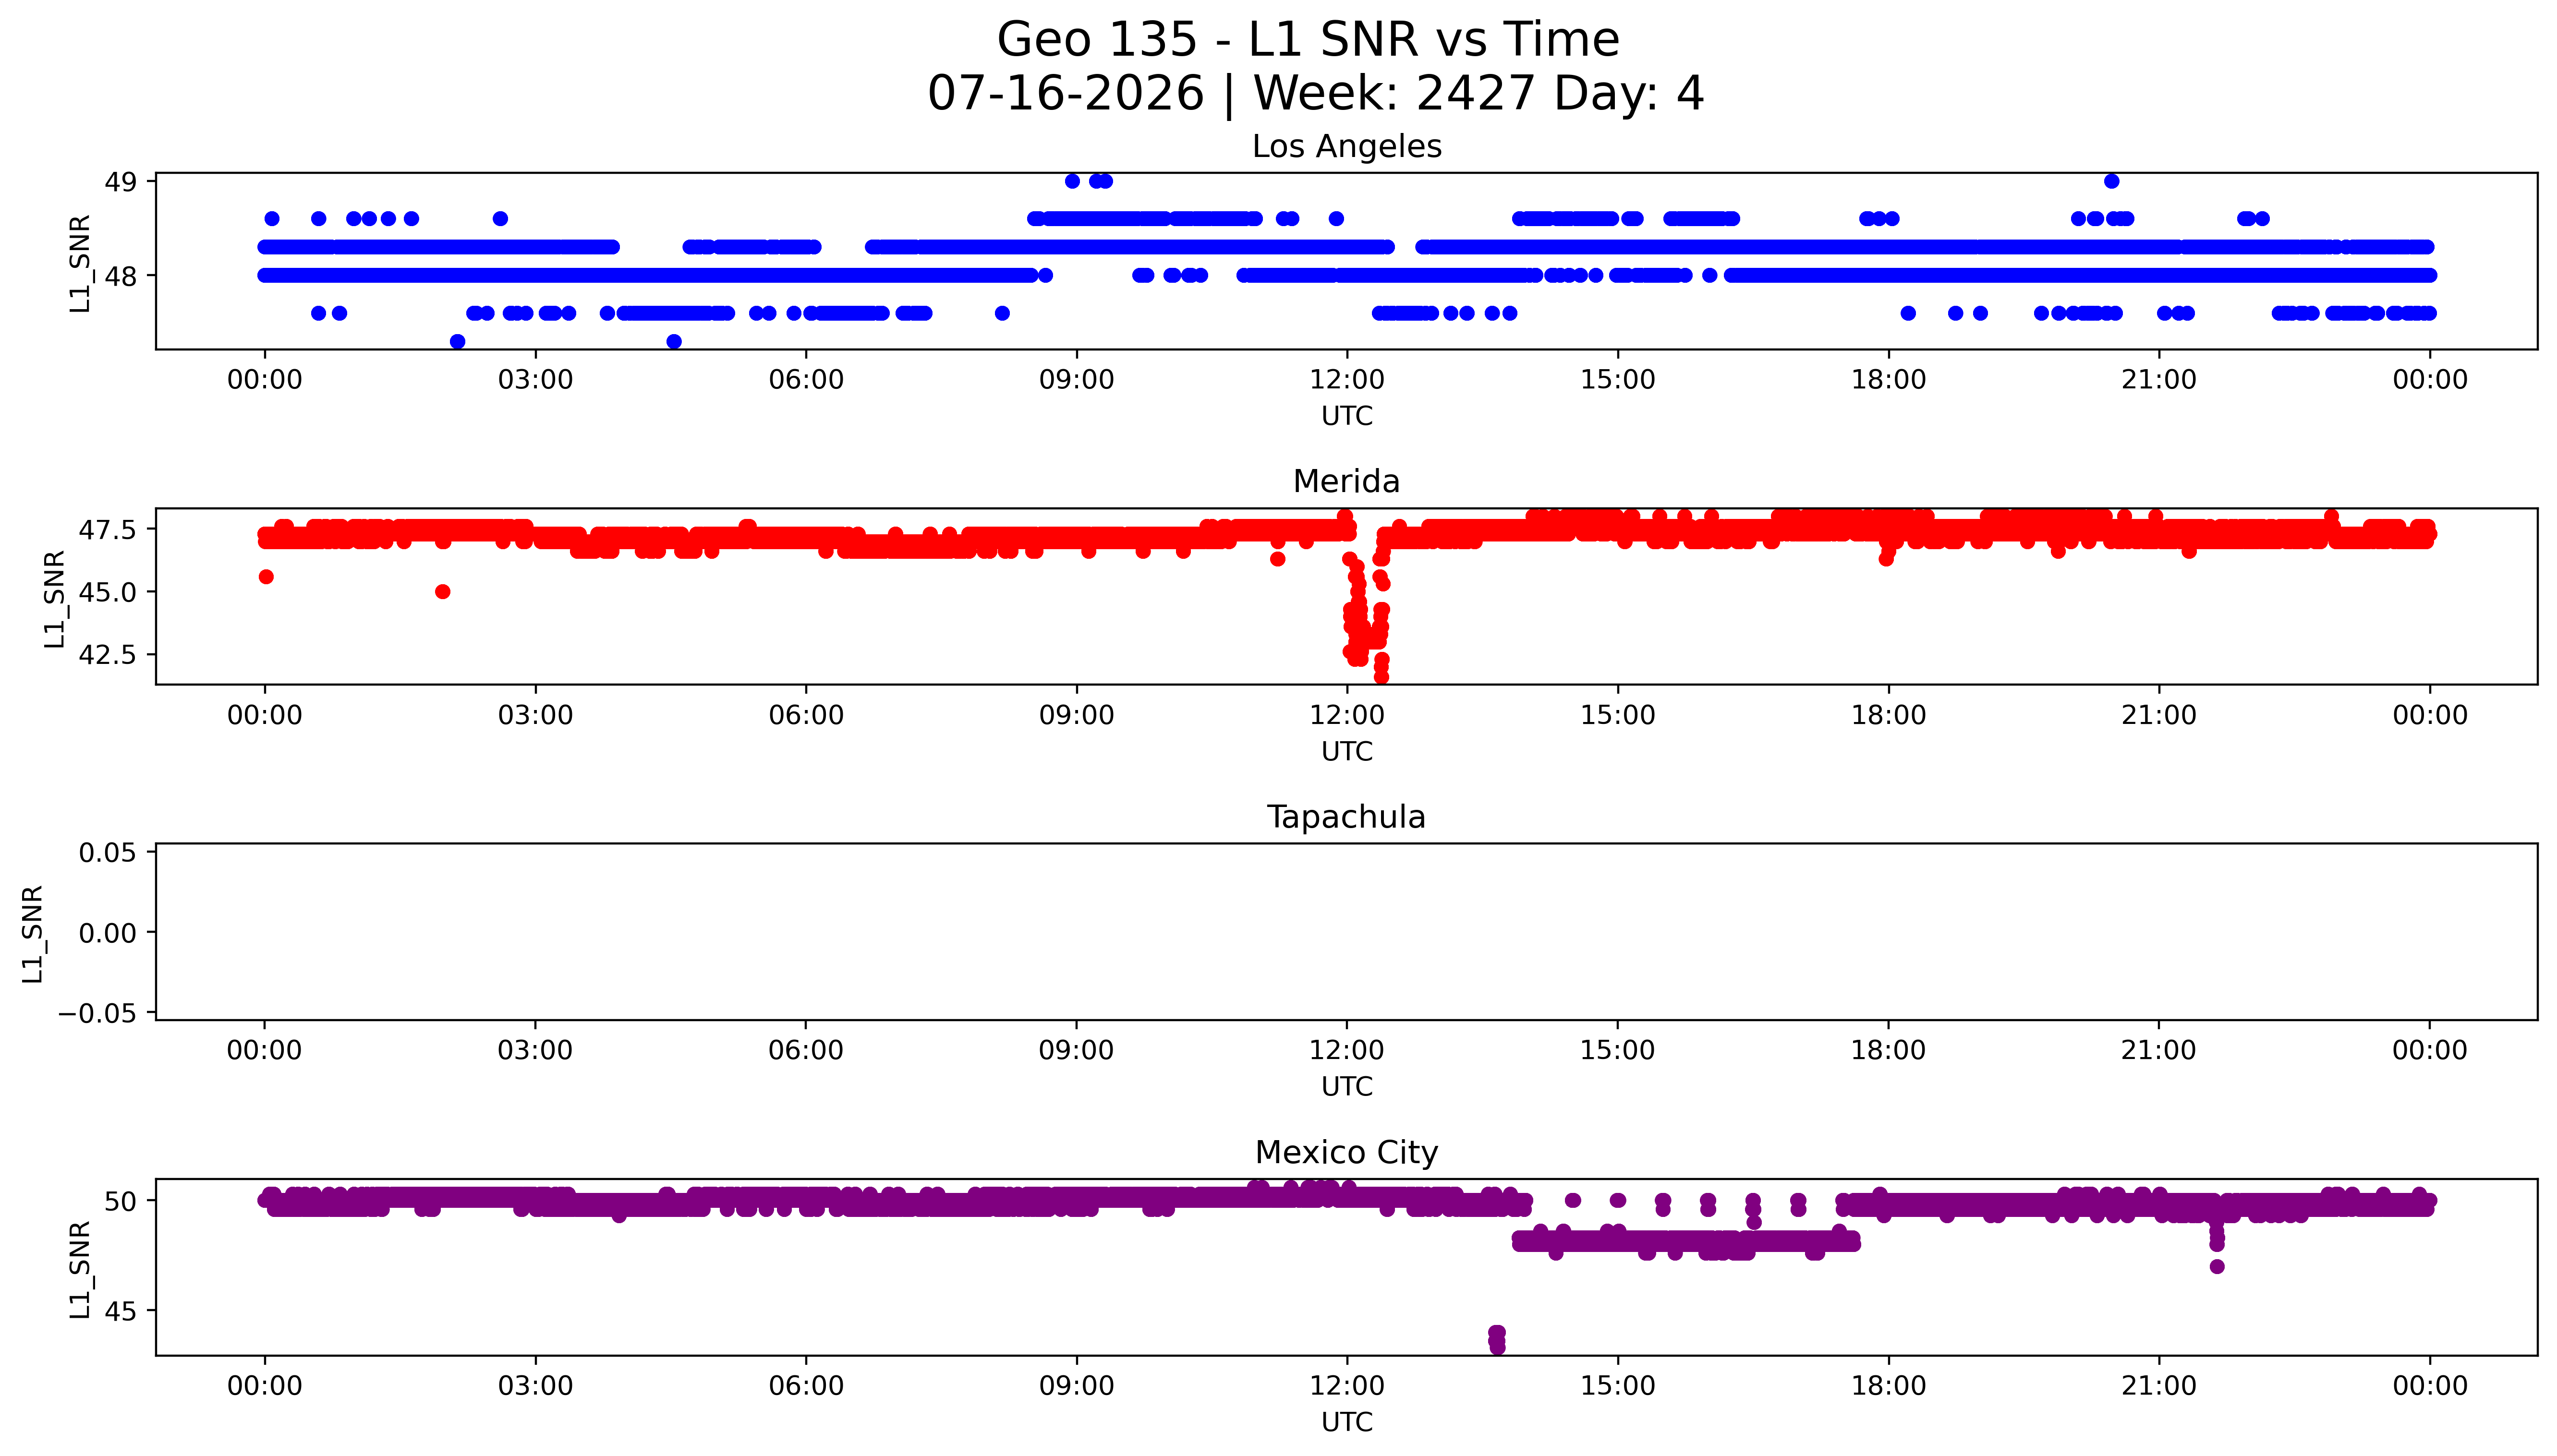
Task: Click the Tapachula subplot title
Action: (1346, 817)
